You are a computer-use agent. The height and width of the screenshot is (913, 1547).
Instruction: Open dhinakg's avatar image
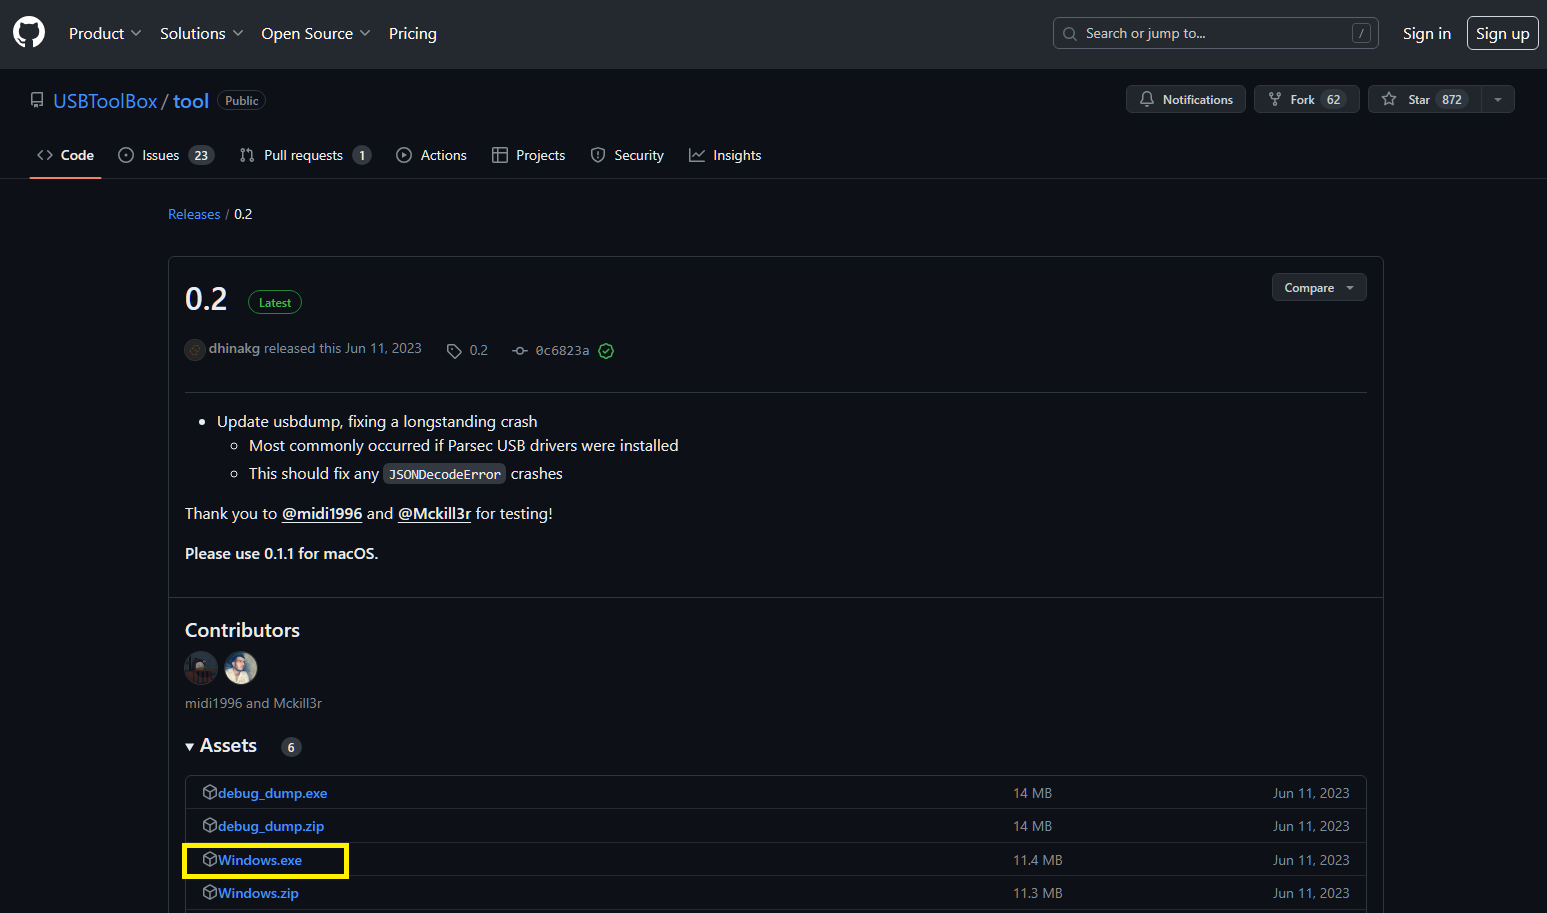[195, 350]
